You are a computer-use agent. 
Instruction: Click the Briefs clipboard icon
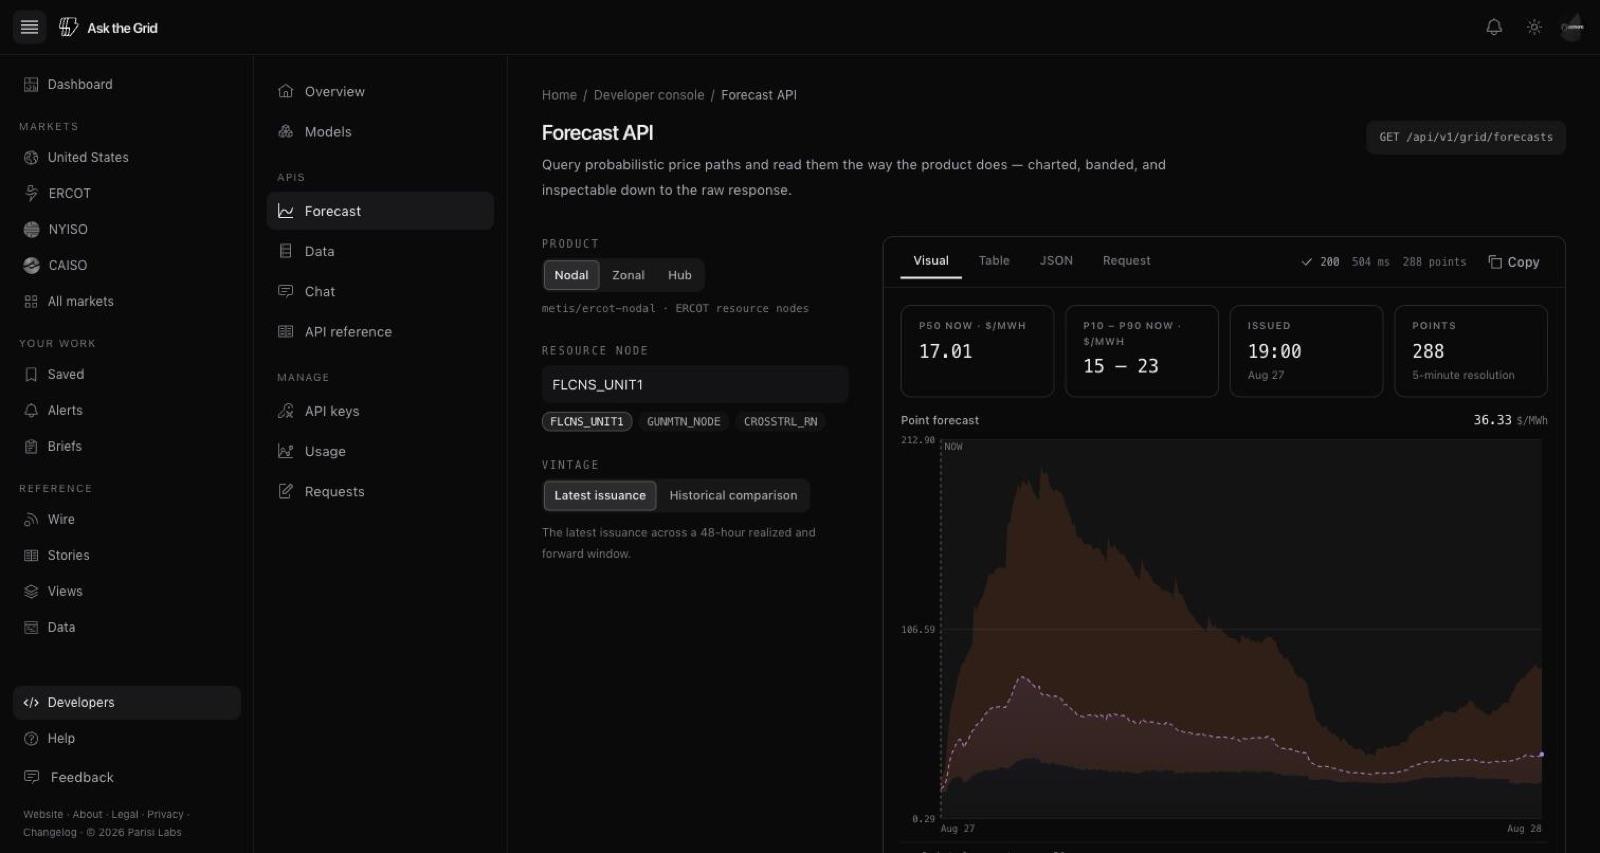(31, 447)
